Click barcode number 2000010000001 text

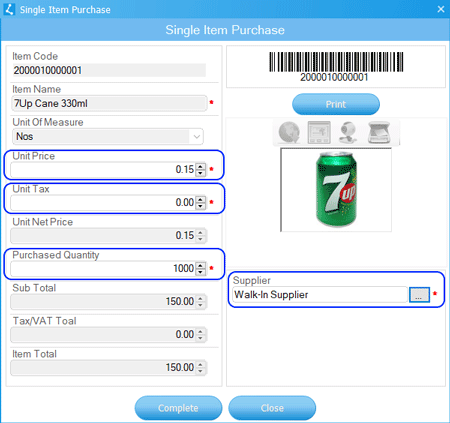click(x=334, y=77)
